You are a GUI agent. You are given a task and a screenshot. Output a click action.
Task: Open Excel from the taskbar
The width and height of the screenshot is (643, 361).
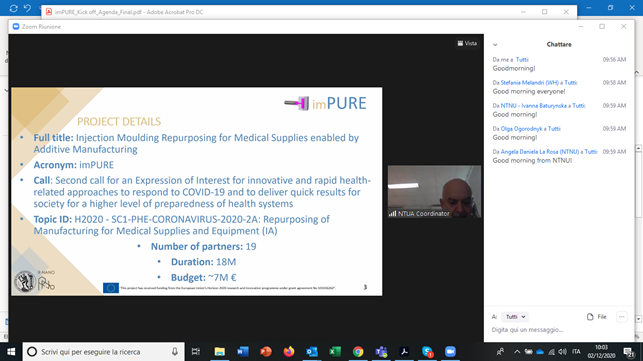coord(335,352)
